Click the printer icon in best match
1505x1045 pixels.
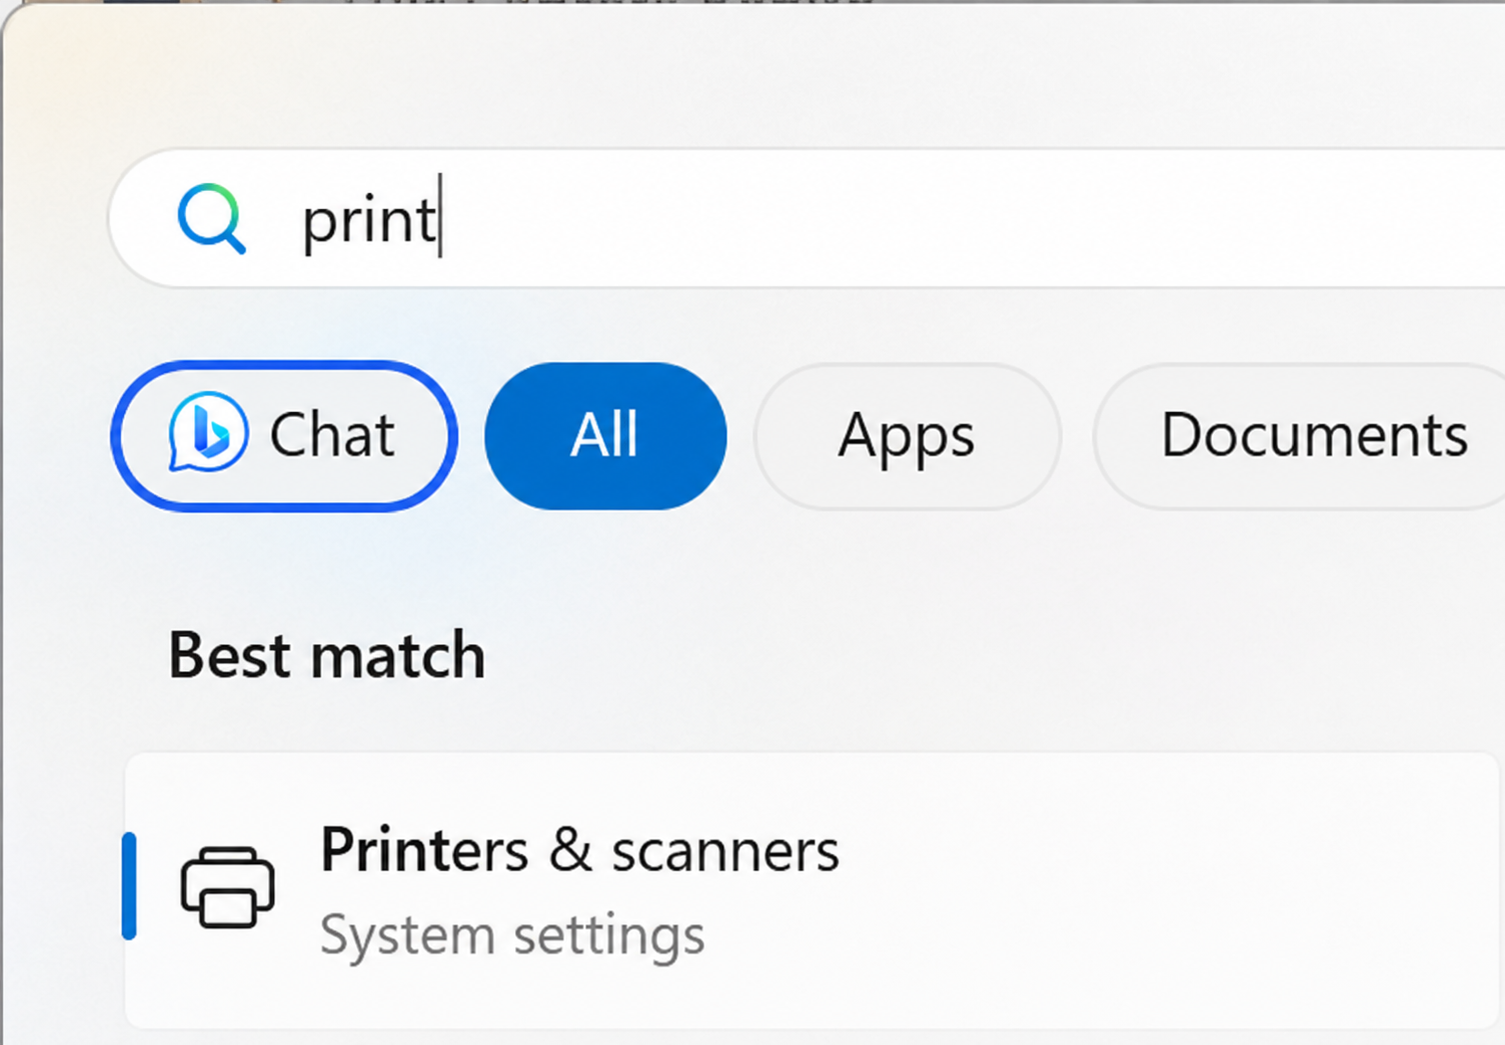[x=227, y=887]
